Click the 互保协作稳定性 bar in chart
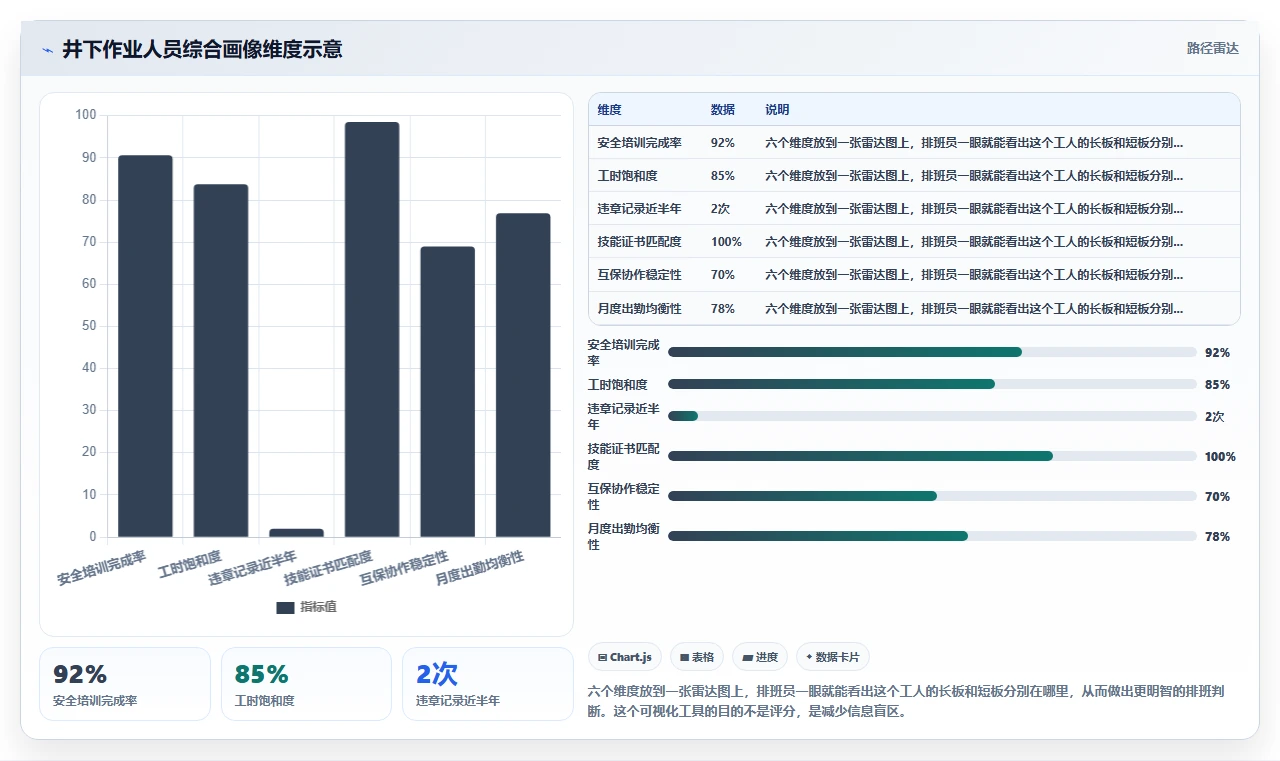Image resolution: width=1280 pixels, height=761 pixels. [x=447, y=392]
